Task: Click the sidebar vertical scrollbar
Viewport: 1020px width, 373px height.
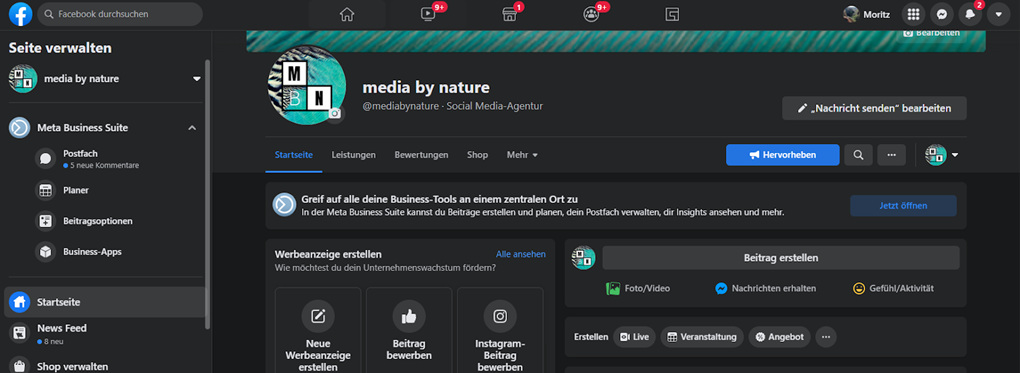Action: coord(208,194)
